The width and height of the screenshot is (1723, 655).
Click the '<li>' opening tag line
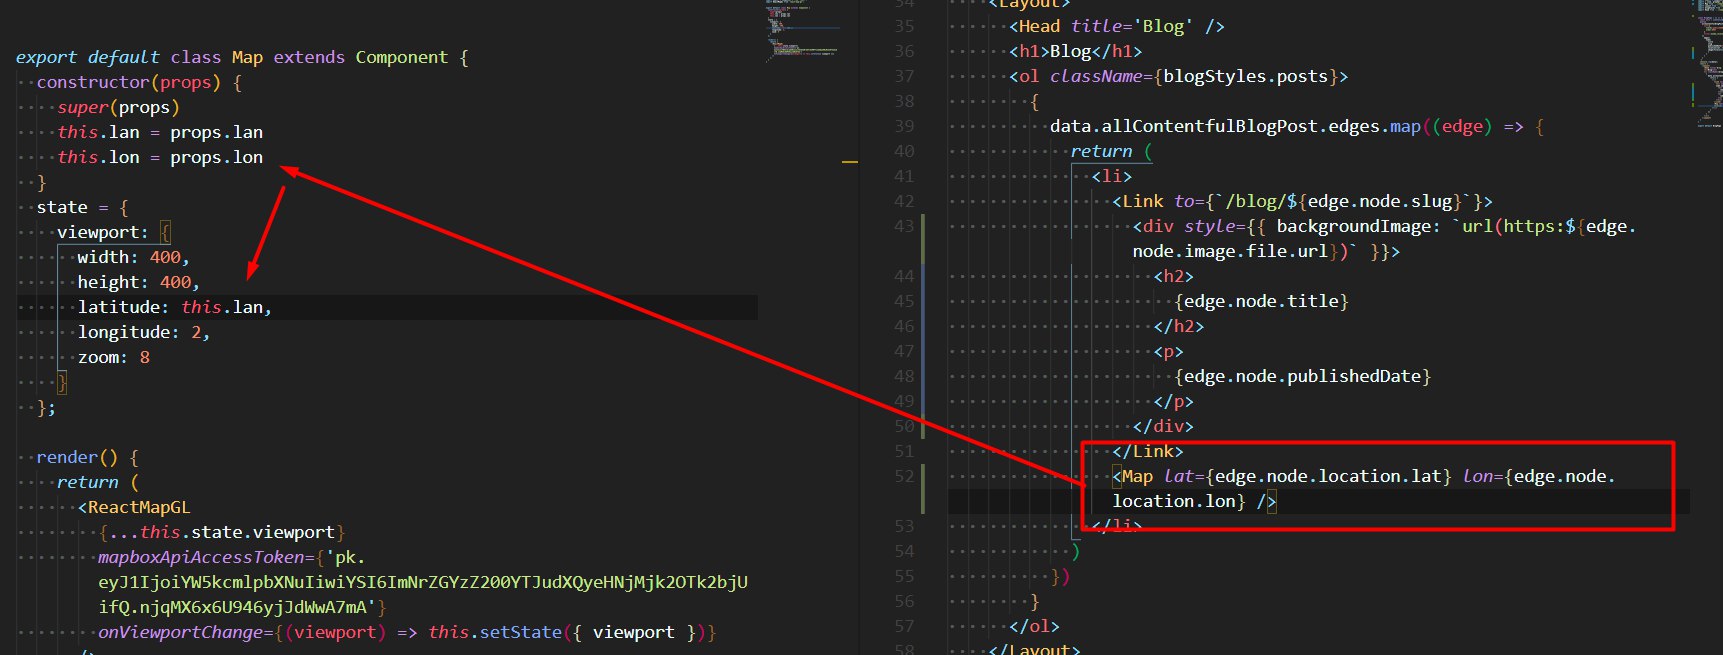click(1112, 176)
